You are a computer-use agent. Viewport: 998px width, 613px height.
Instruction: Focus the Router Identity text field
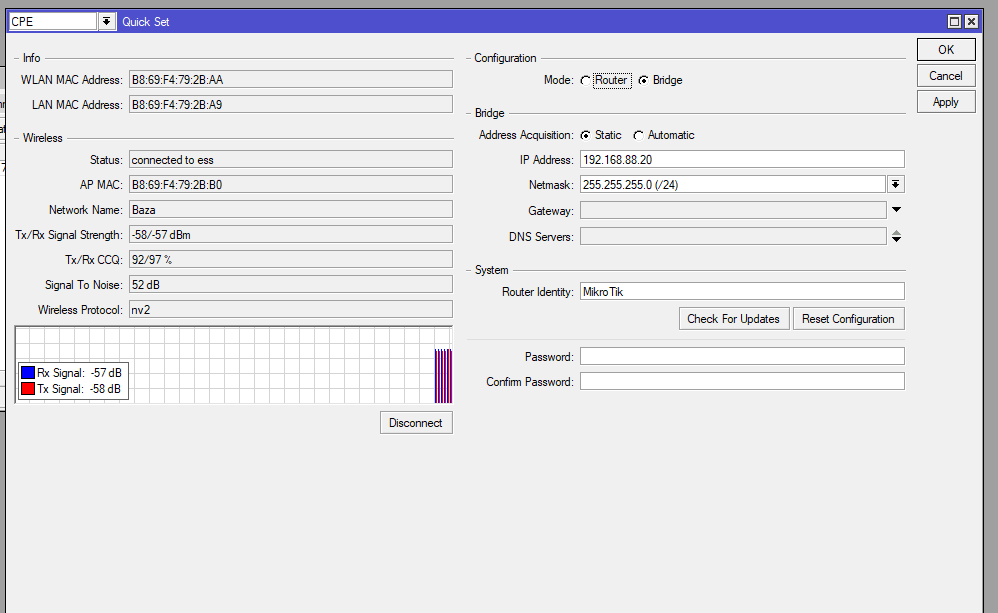[x=741, y=291]
